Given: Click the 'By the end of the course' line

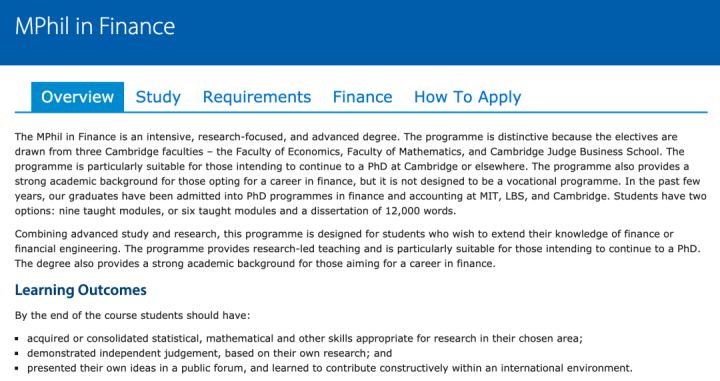Looking at the screenshot, I should pyautogui.click(x=132, y=315).
